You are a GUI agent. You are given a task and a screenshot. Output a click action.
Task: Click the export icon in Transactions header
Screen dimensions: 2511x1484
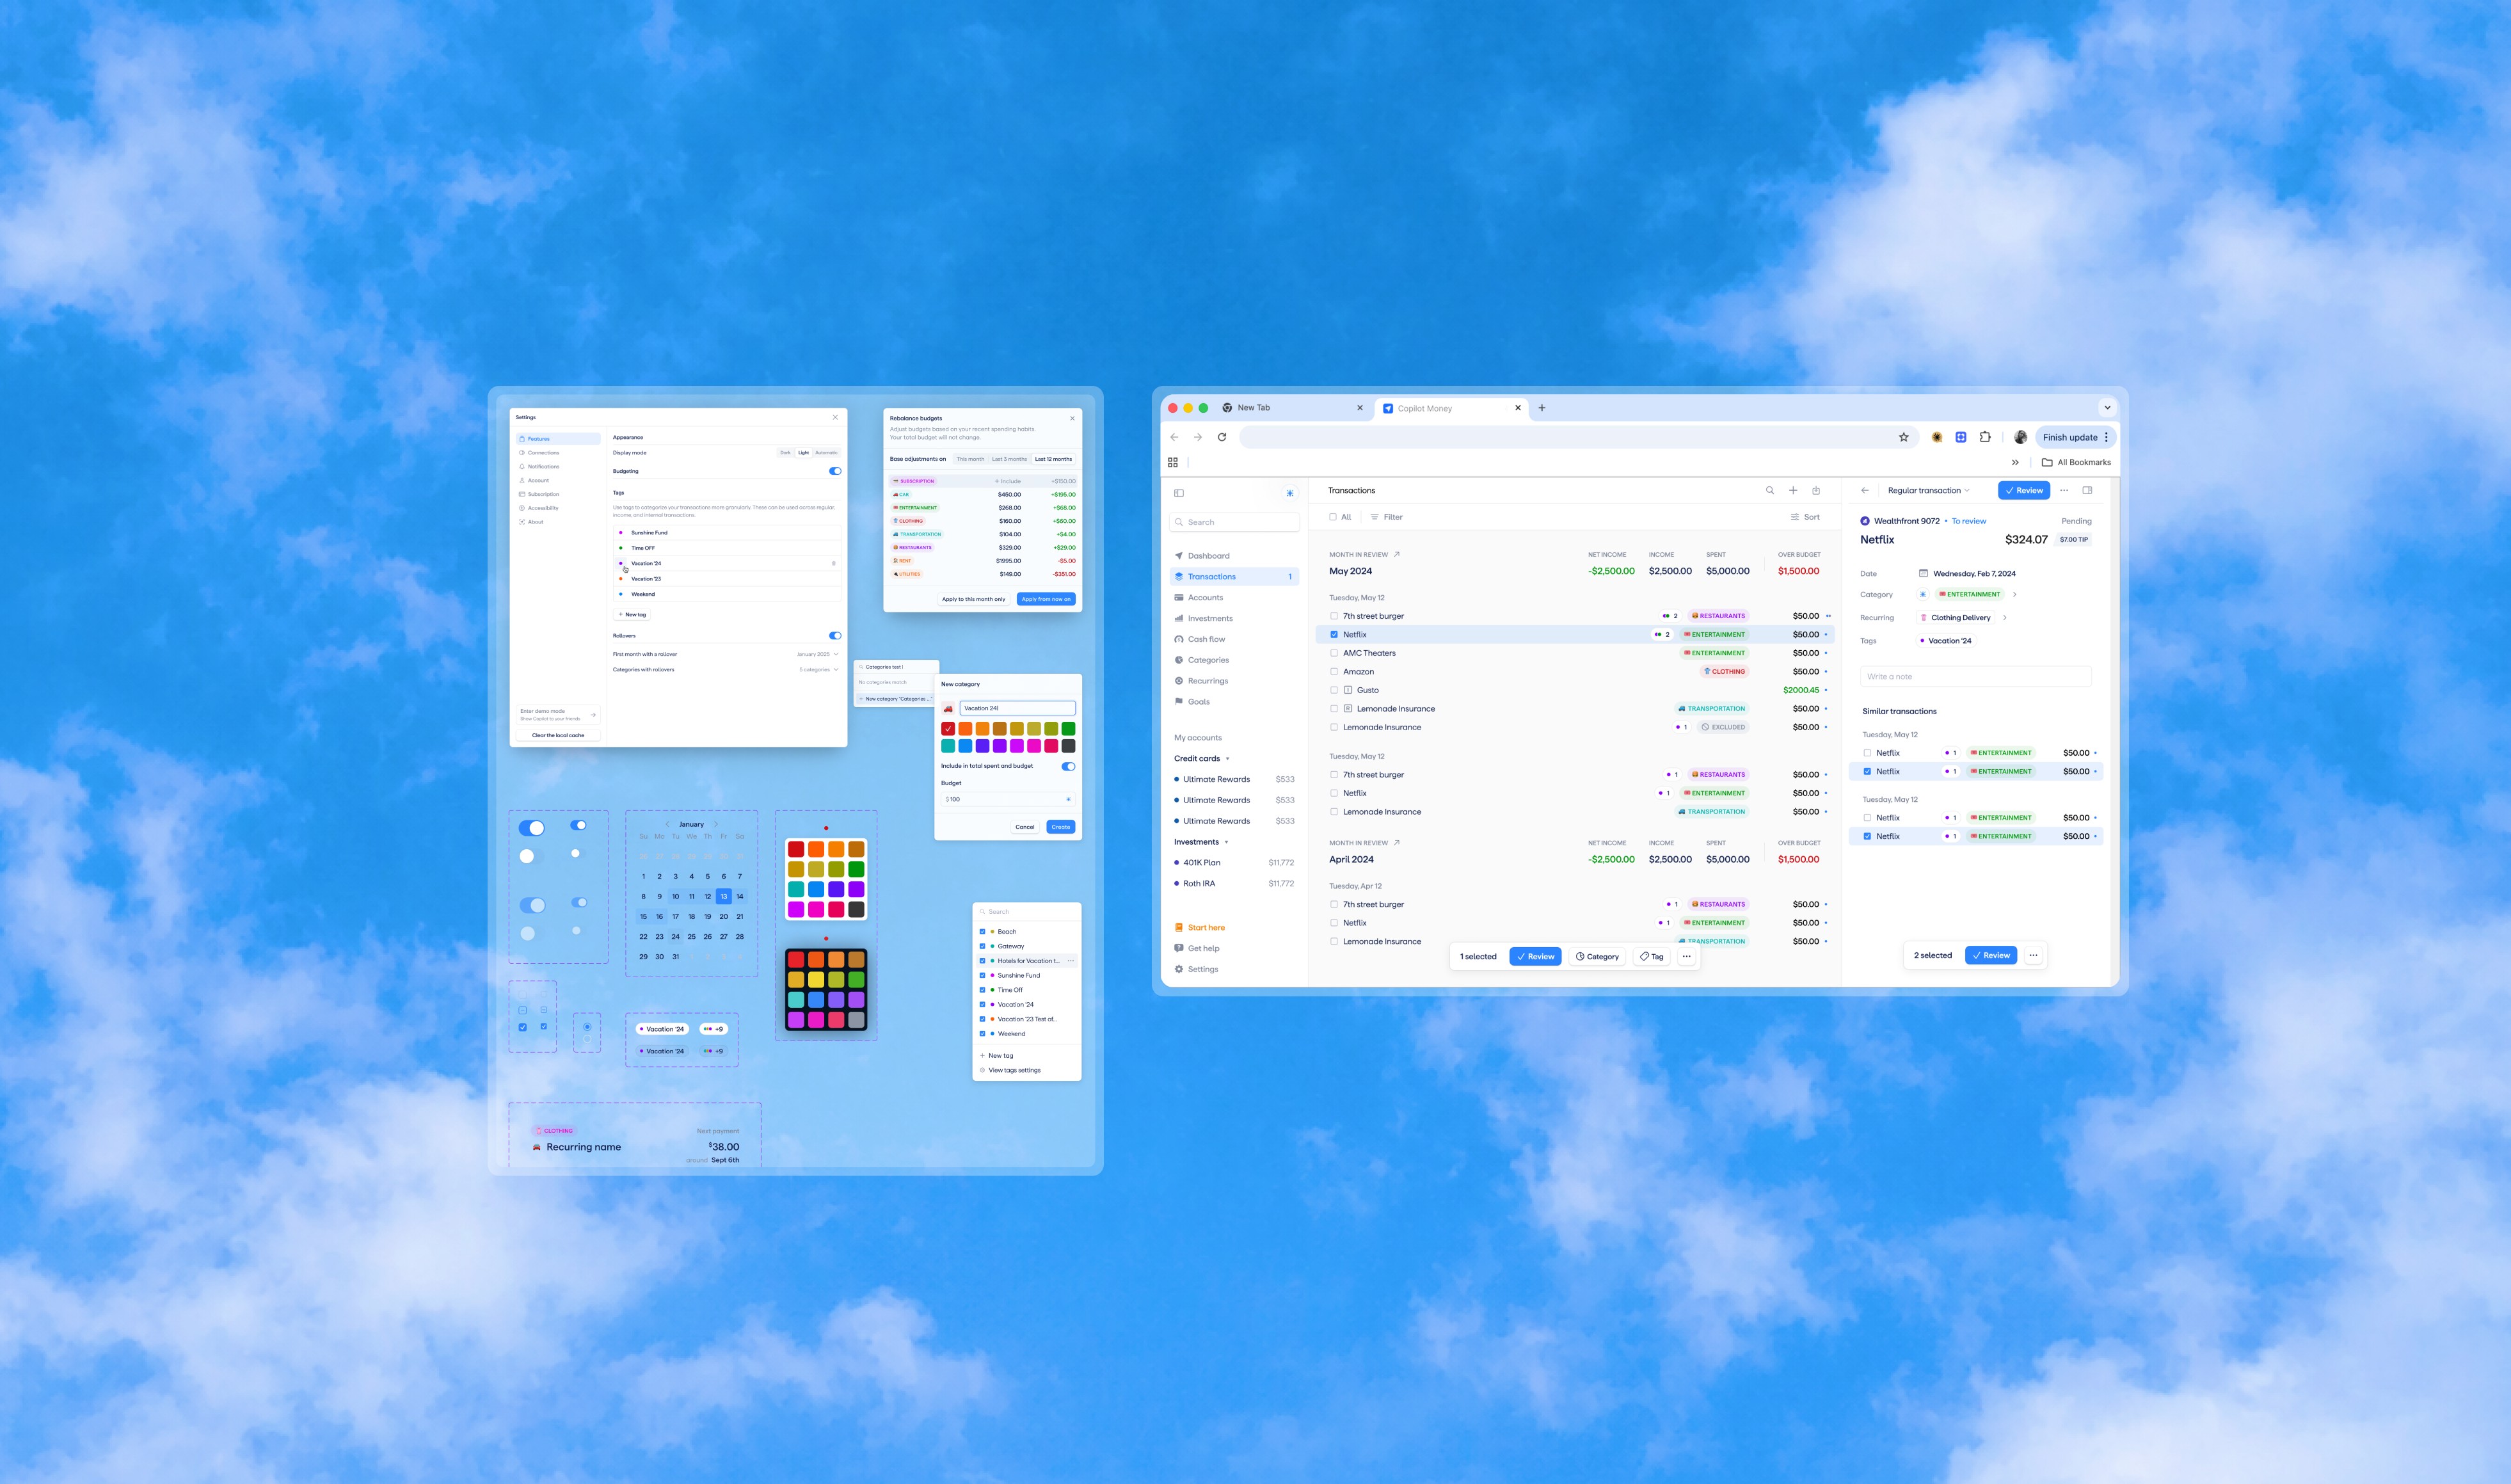tap(1816, 490)
